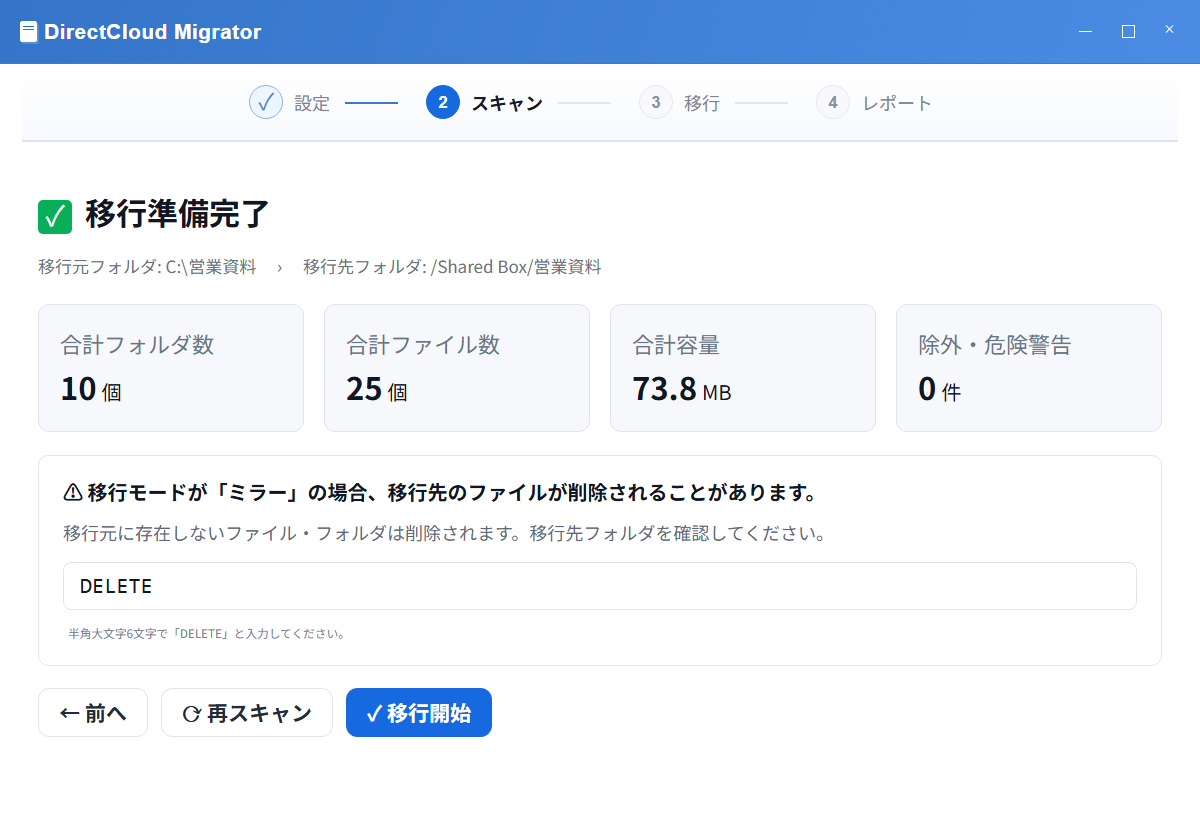1200x822 pixels.
Task: Go to the 移行 step label
Action: point(702,103)
